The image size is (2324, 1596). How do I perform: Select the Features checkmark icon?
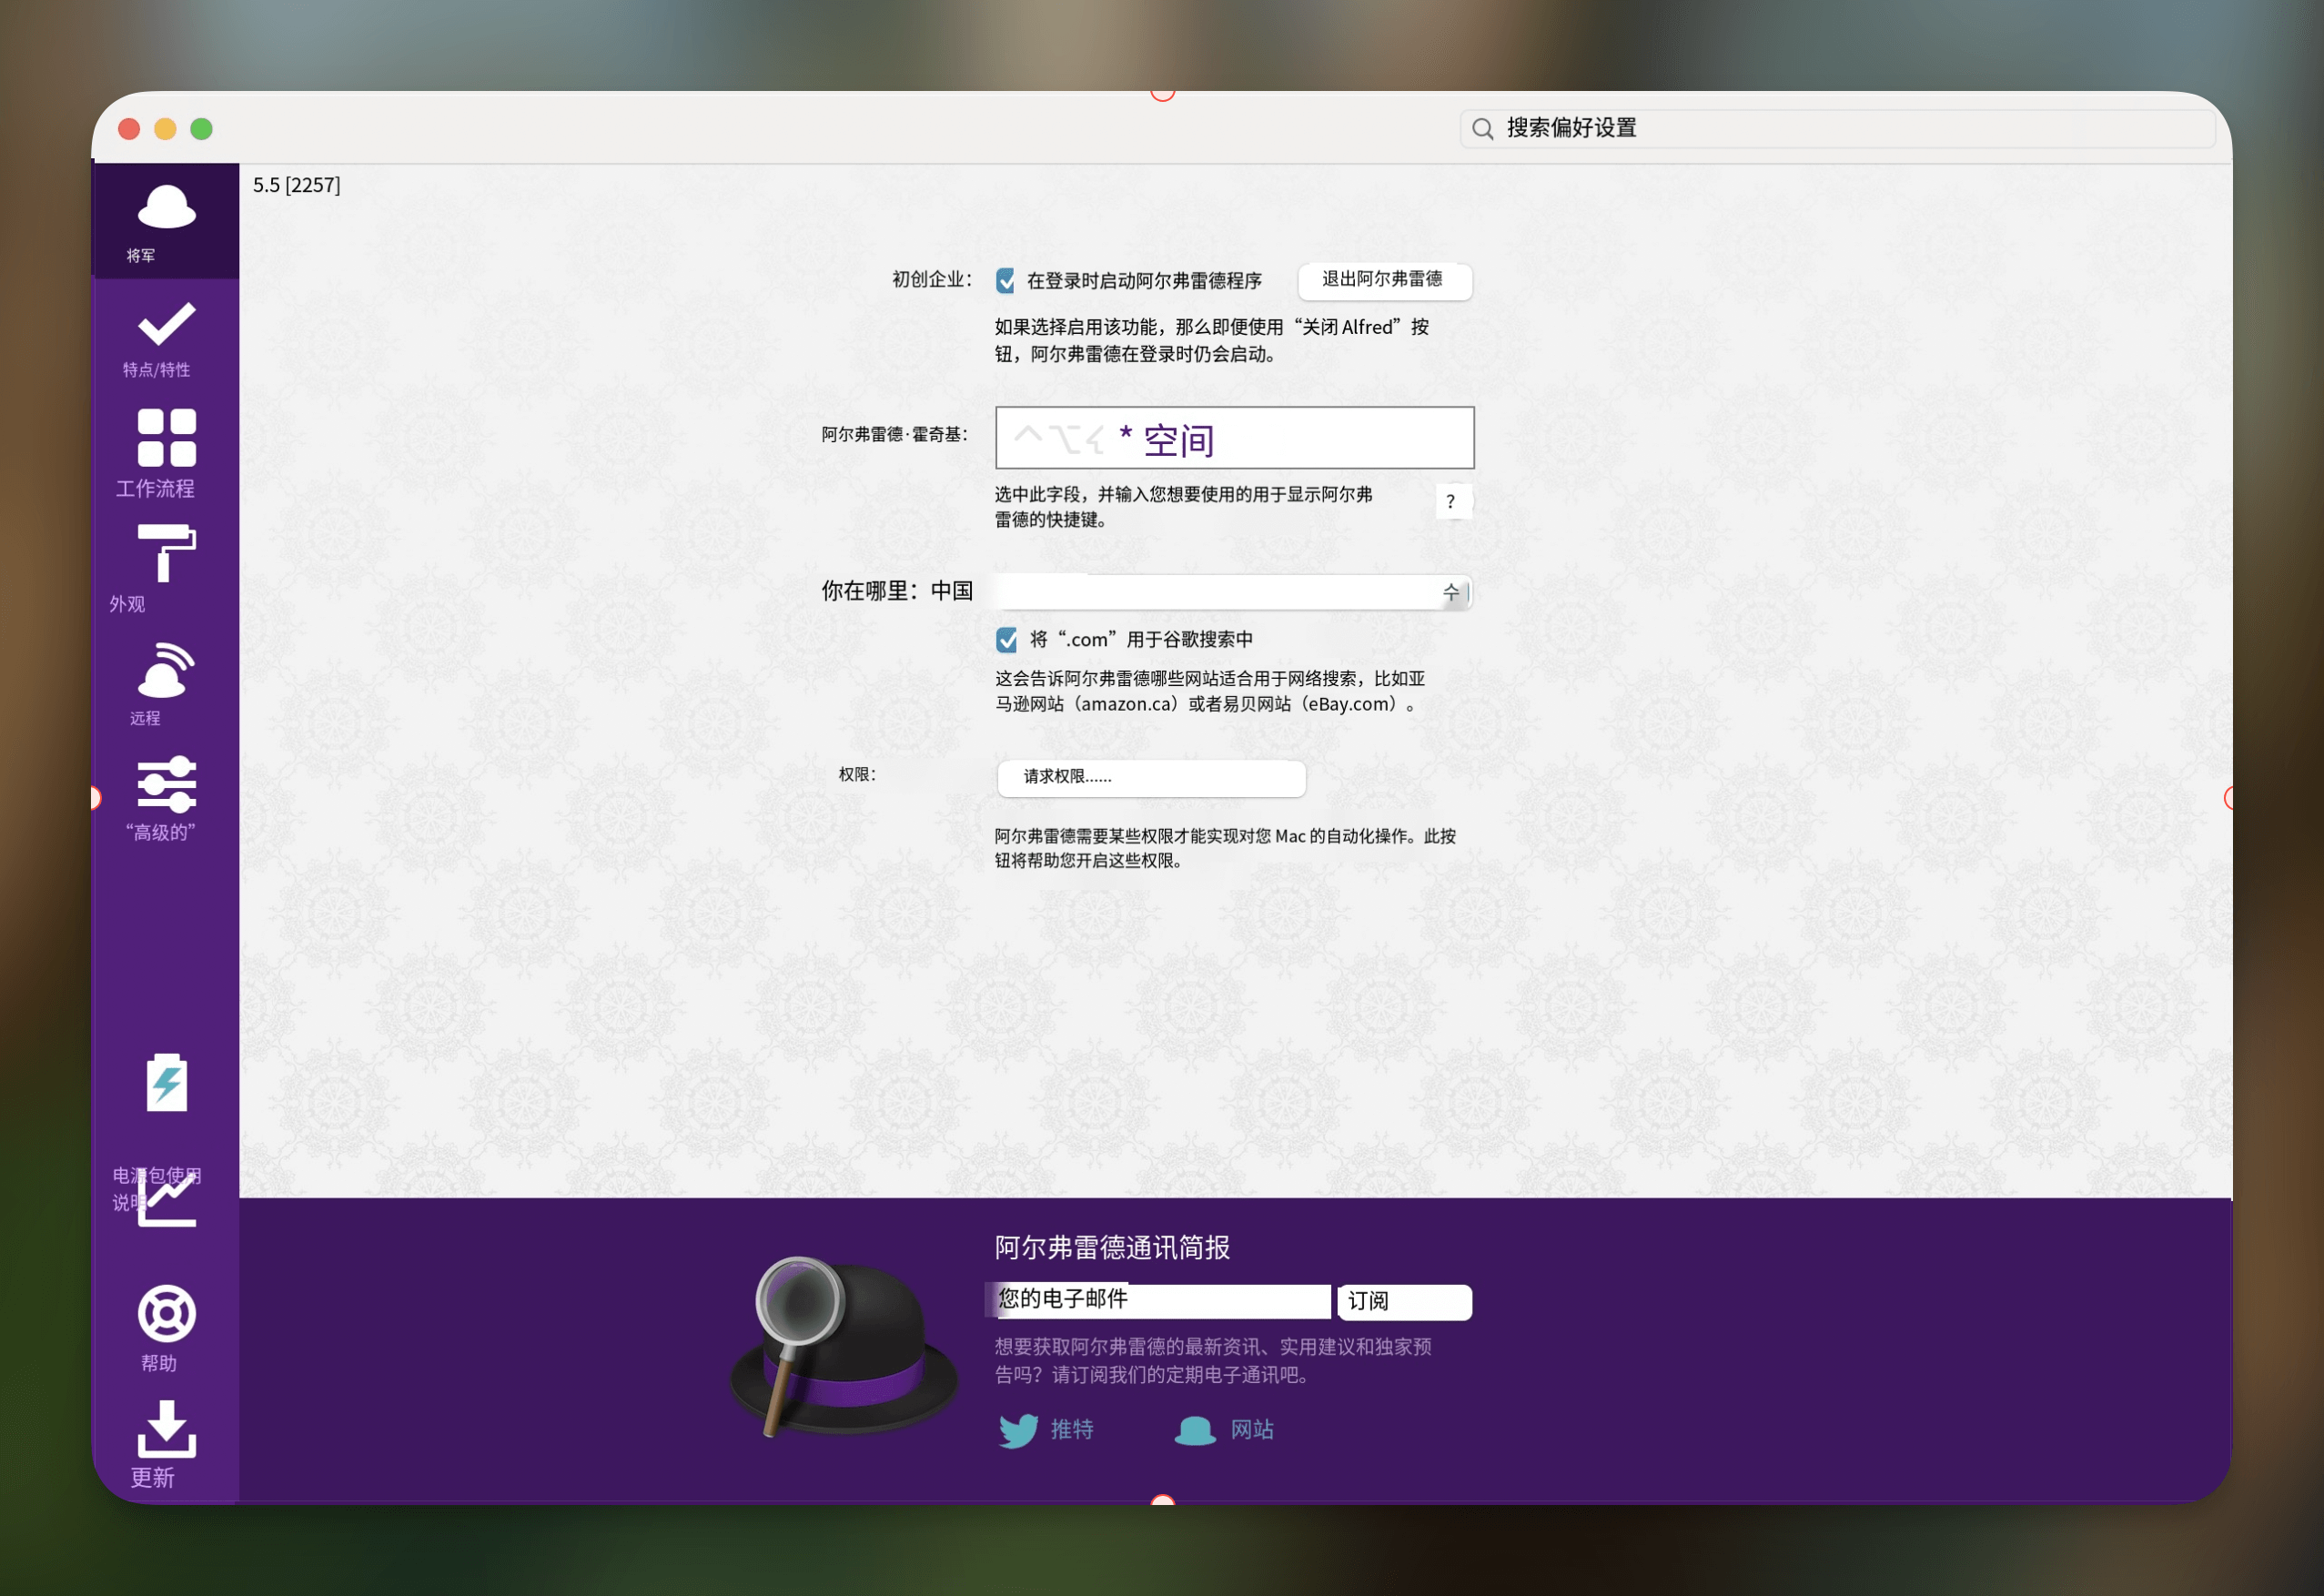click(166, 325)
